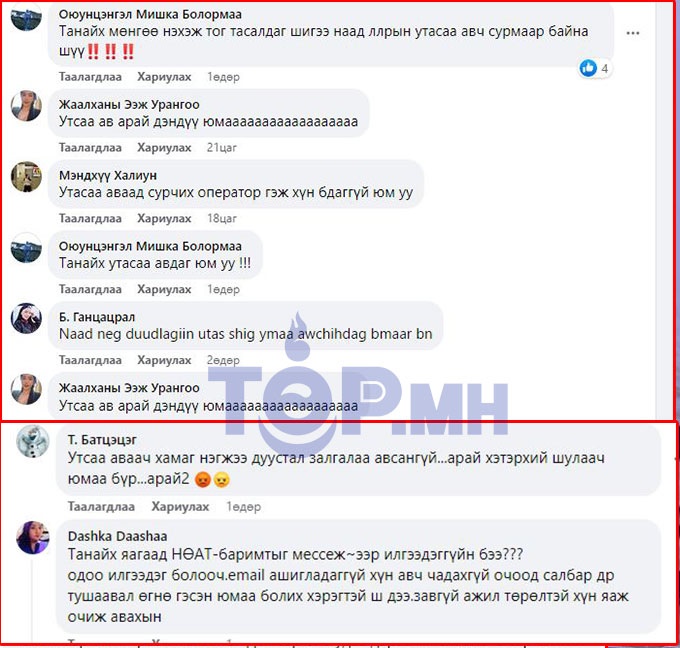Image resolution: width=680 pixels, height=648 pixels.
Task: Click Жаалханы Ээж Урангоо's avatar in the second comment
Action: pyautogui.click(x=26, y=106)
